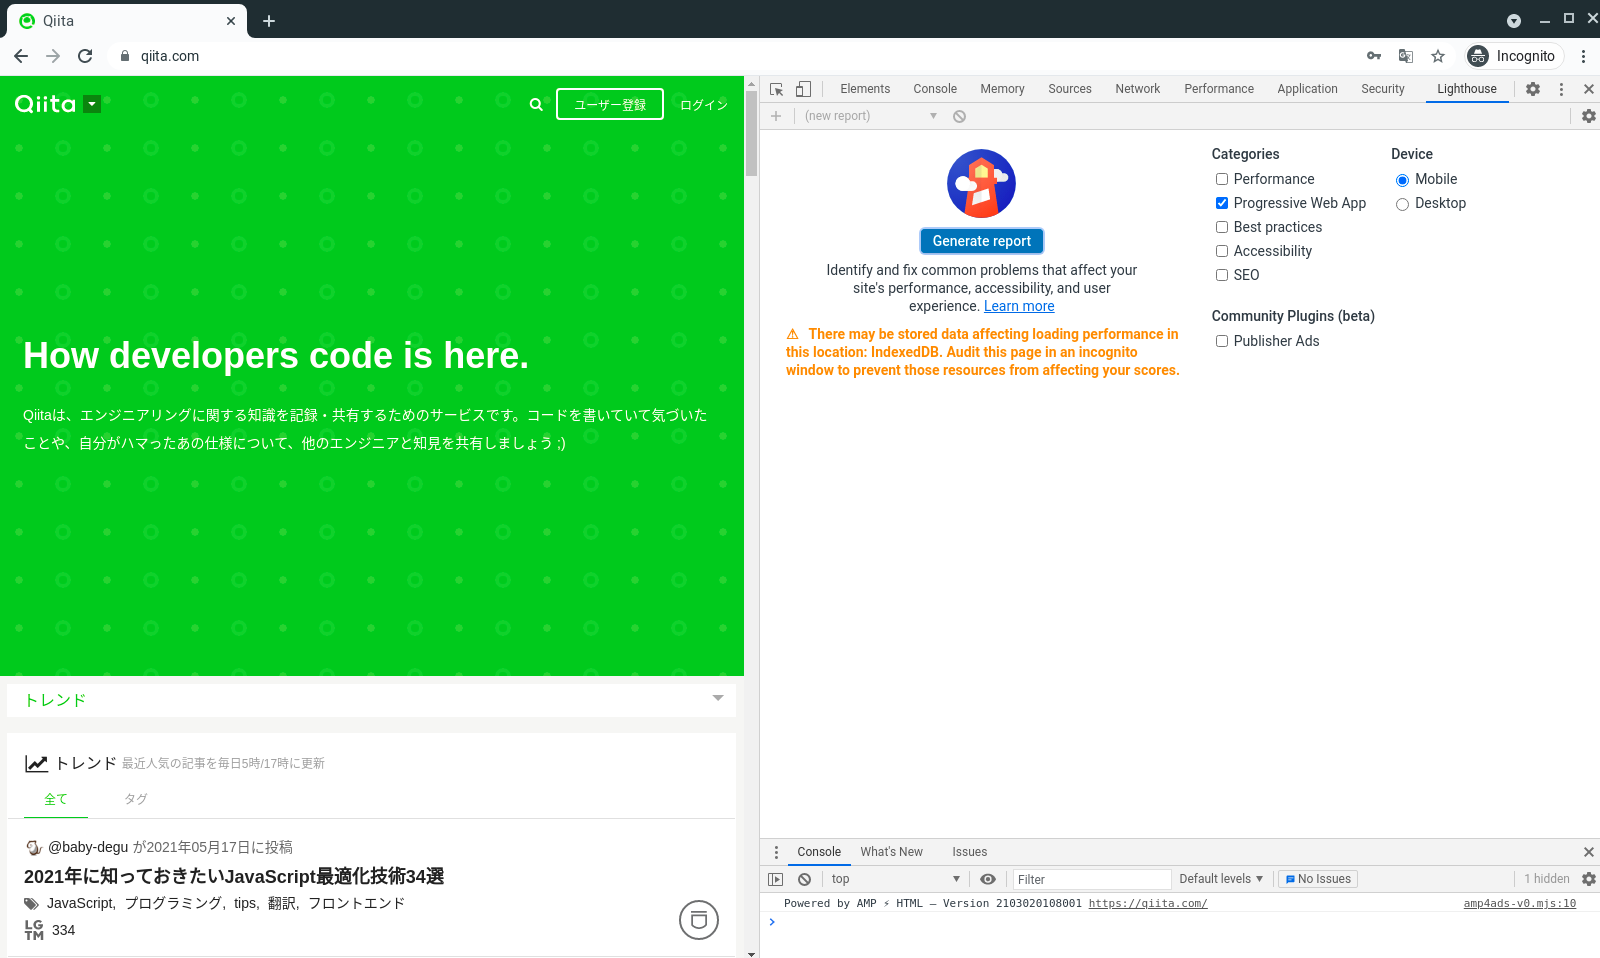Open @baby-degu author profile
Screen dimensions: 1600x958
88,847
